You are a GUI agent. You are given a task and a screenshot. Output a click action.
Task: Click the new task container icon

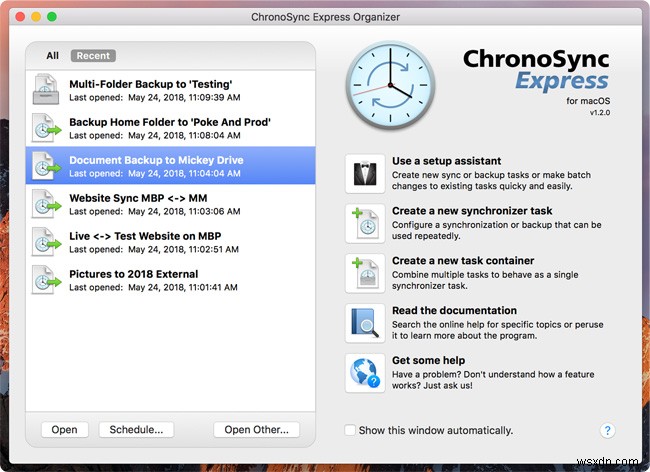tap(365, 273)
